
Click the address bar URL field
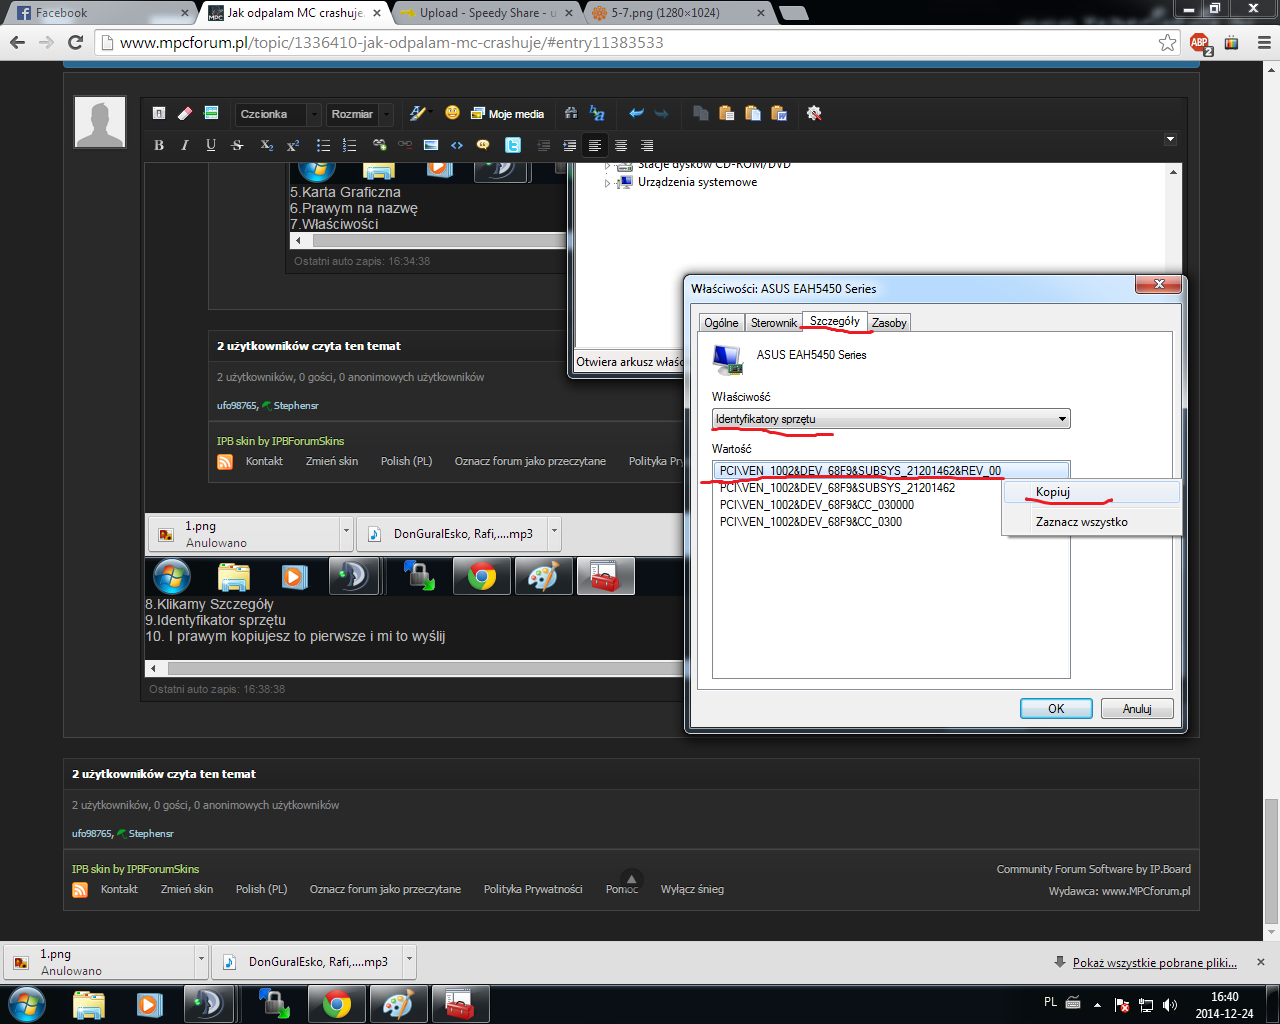click(x=635, y=43)
